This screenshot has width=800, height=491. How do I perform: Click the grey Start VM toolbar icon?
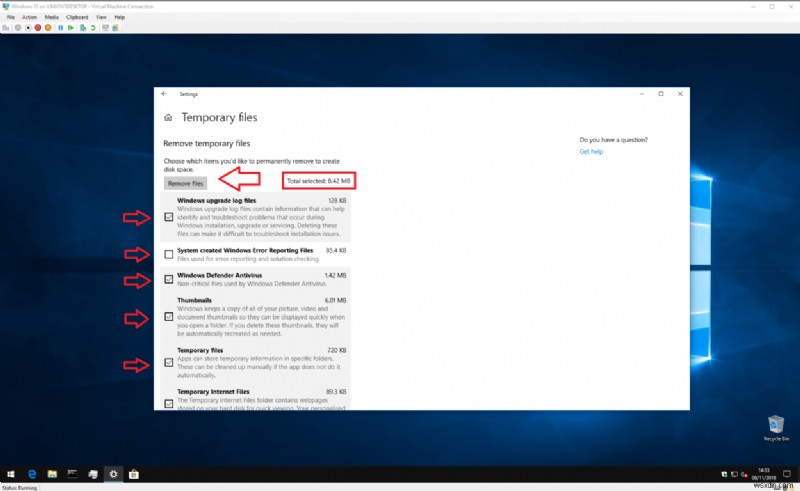point(18,28)
